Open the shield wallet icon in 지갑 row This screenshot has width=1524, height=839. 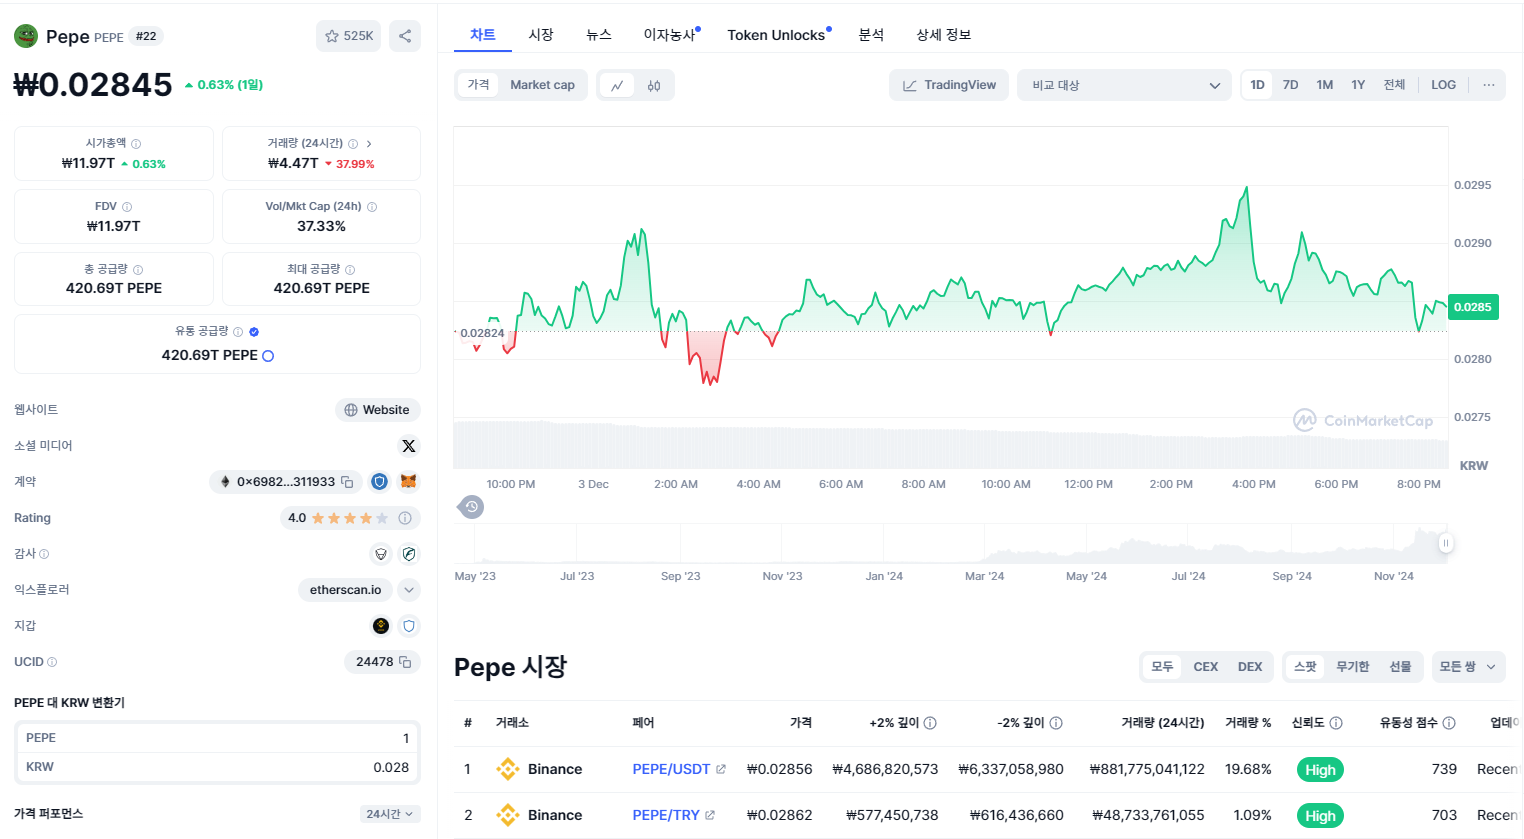[x=408, y=626]
